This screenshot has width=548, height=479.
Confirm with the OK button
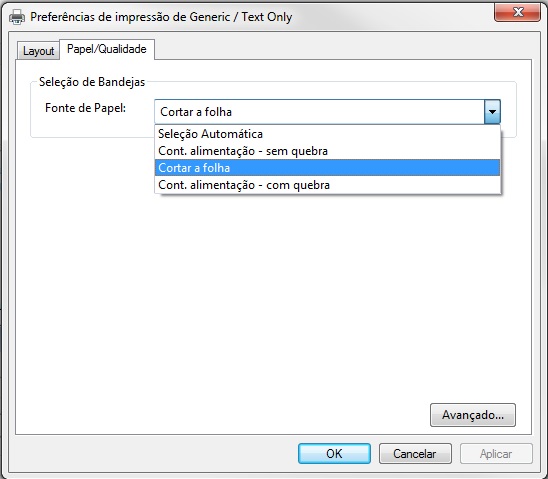(x=334, y=453)
